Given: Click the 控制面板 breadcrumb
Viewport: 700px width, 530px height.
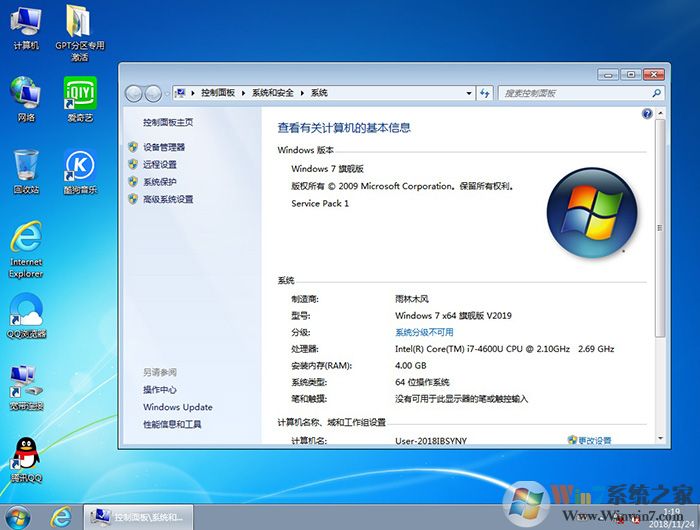Looking at the screenshot, I should click(218, 93).
